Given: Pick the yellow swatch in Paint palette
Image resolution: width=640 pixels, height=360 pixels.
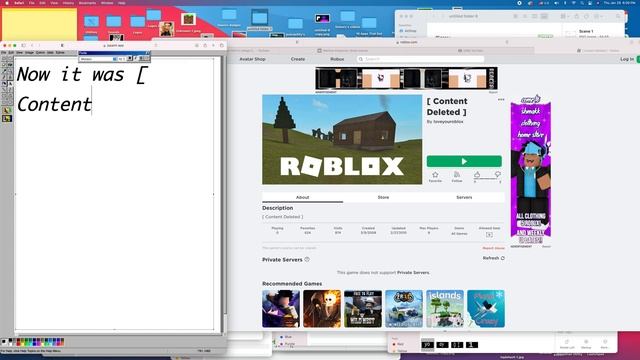Looking at the screenshot, I should pos(22,344).
